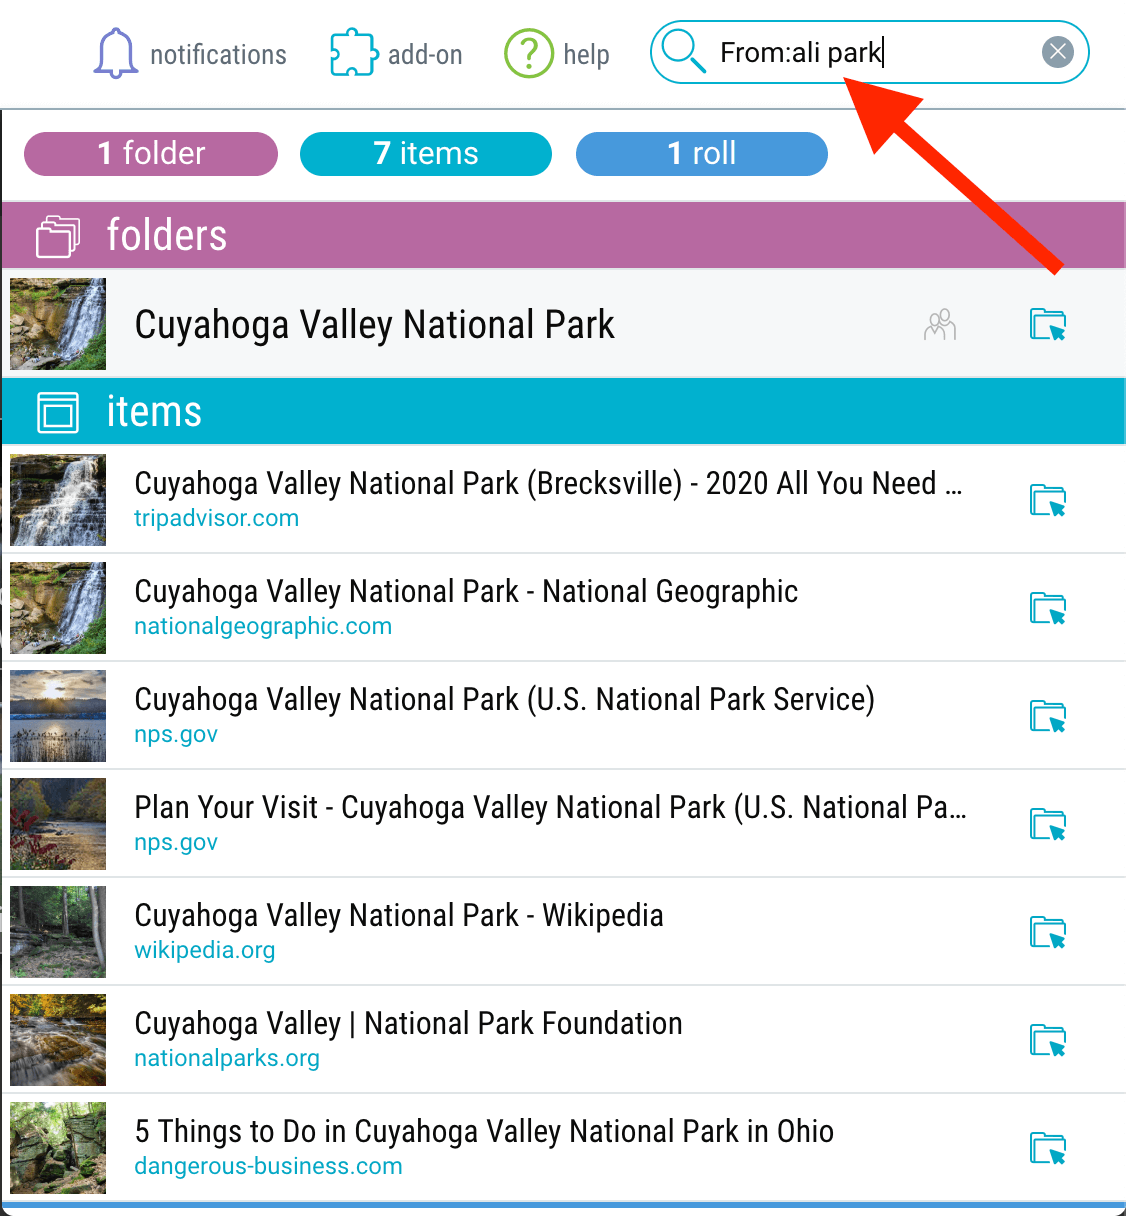
Task: Click go-to-folder icon on Cuyahoga folder row
Action: pyautogui.click(x=1048, y=325)
